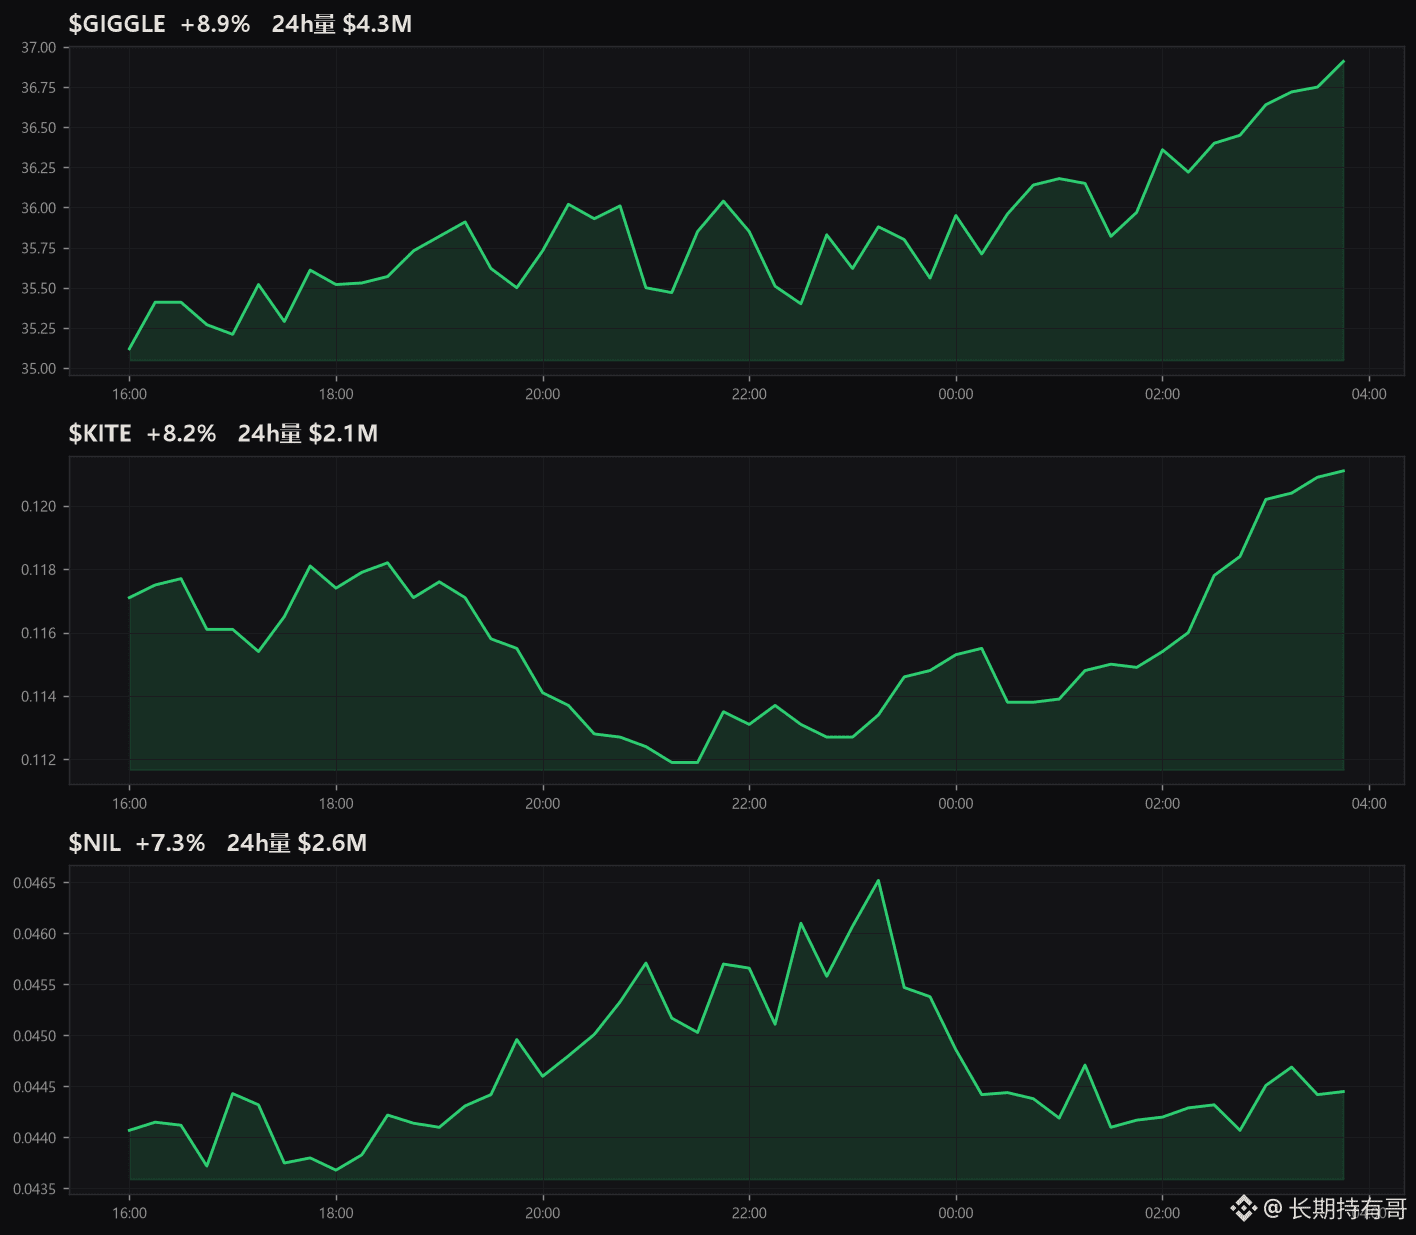The width and height of the screenshot is (1416, 1235).
Task: Click the 35.00 price label on GIGGLE chart
Action: click(x=39, y=368)
